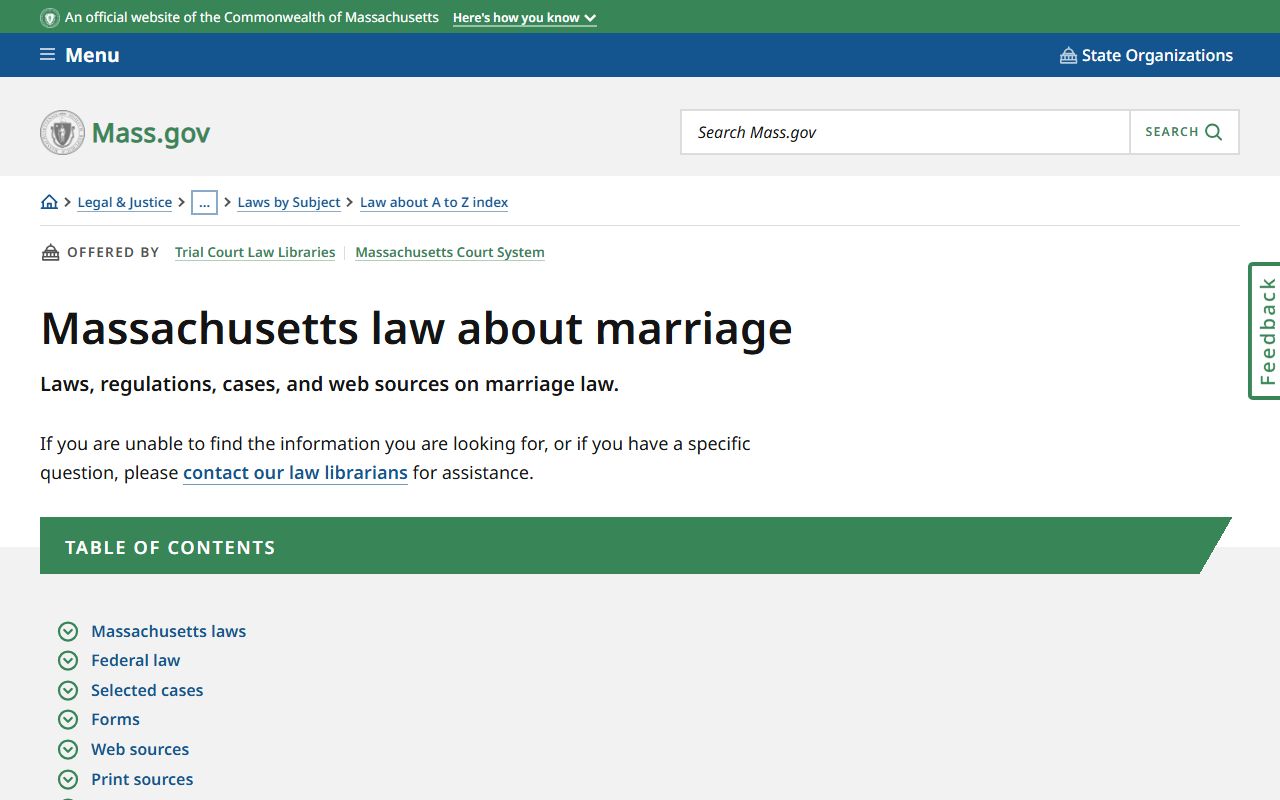Visit the Massachusetts Court System link
The width and height of the screenshot is (1280, 800).
coord(450,252)
